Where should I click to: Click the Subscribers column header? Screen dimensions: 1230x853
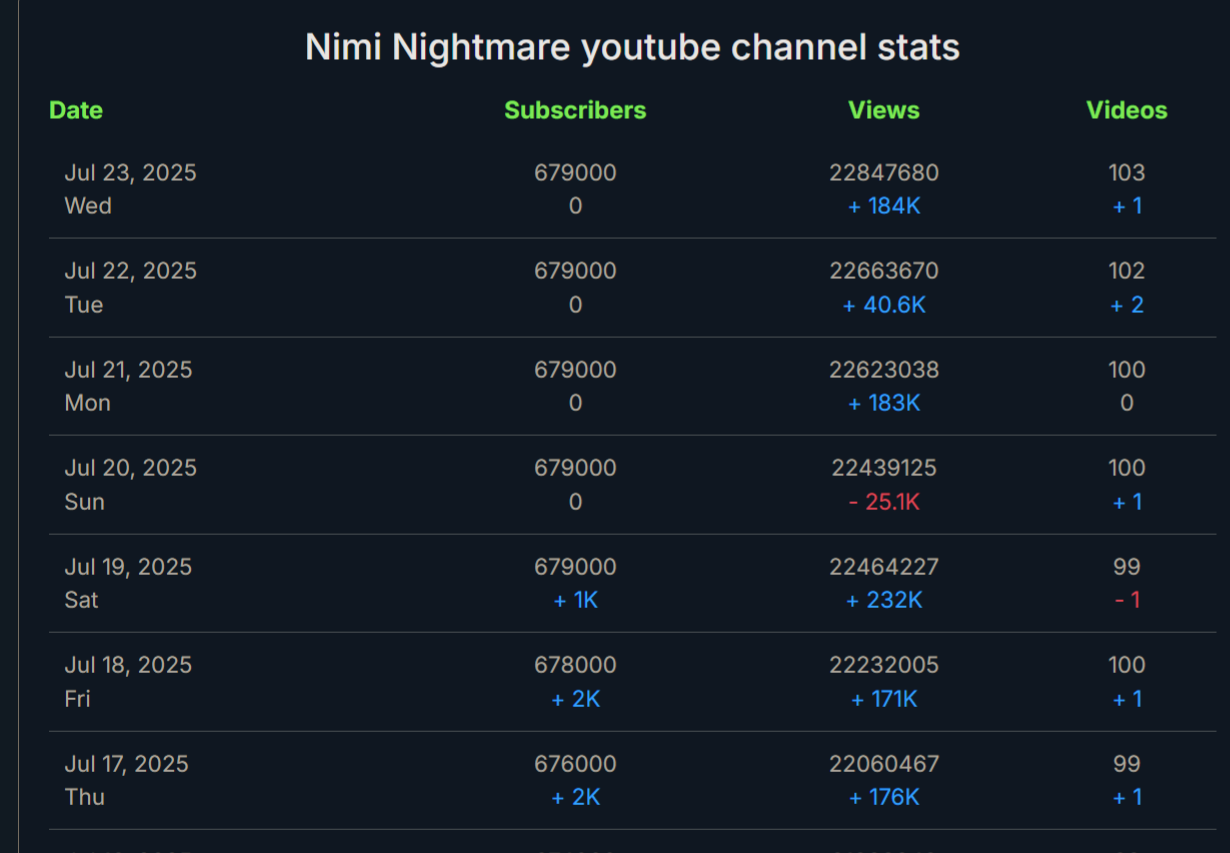575,110
